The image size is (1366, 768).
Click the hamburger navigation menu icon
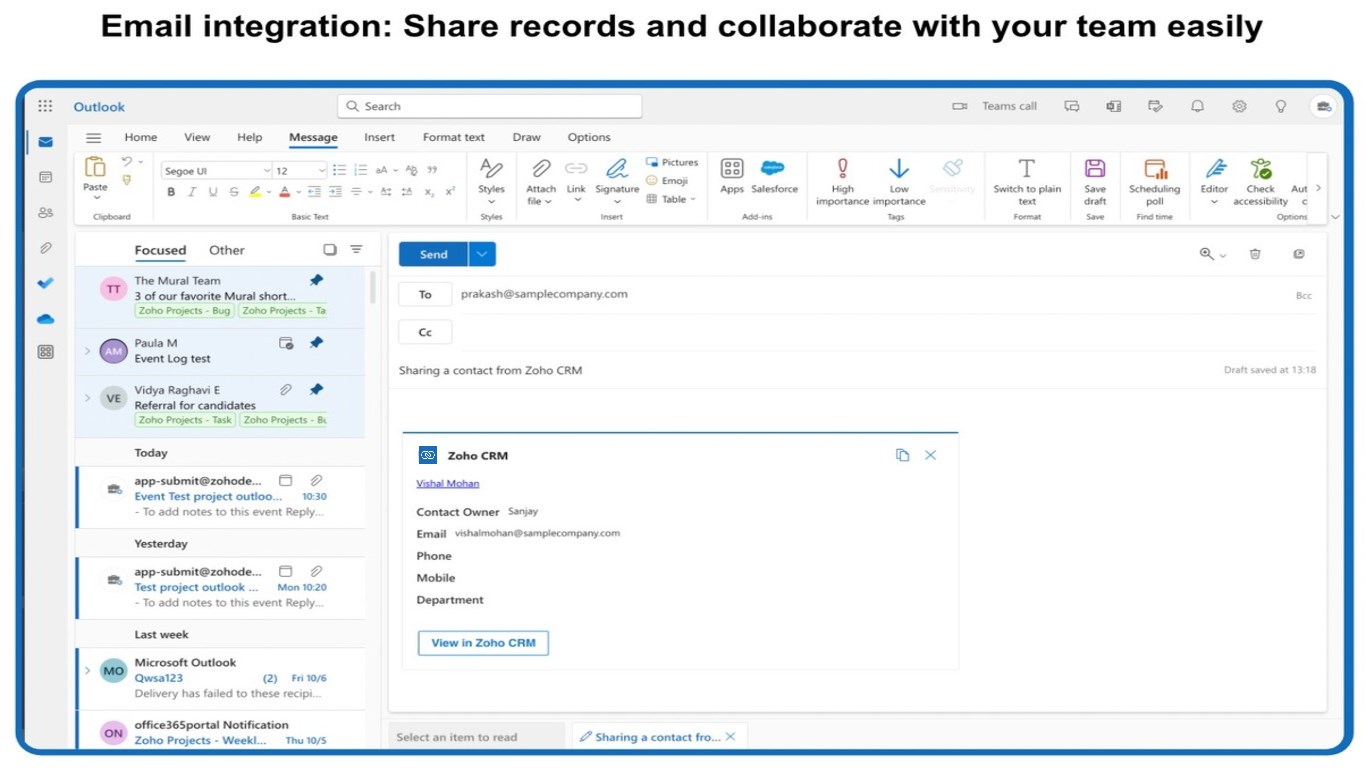coord(93,138)
